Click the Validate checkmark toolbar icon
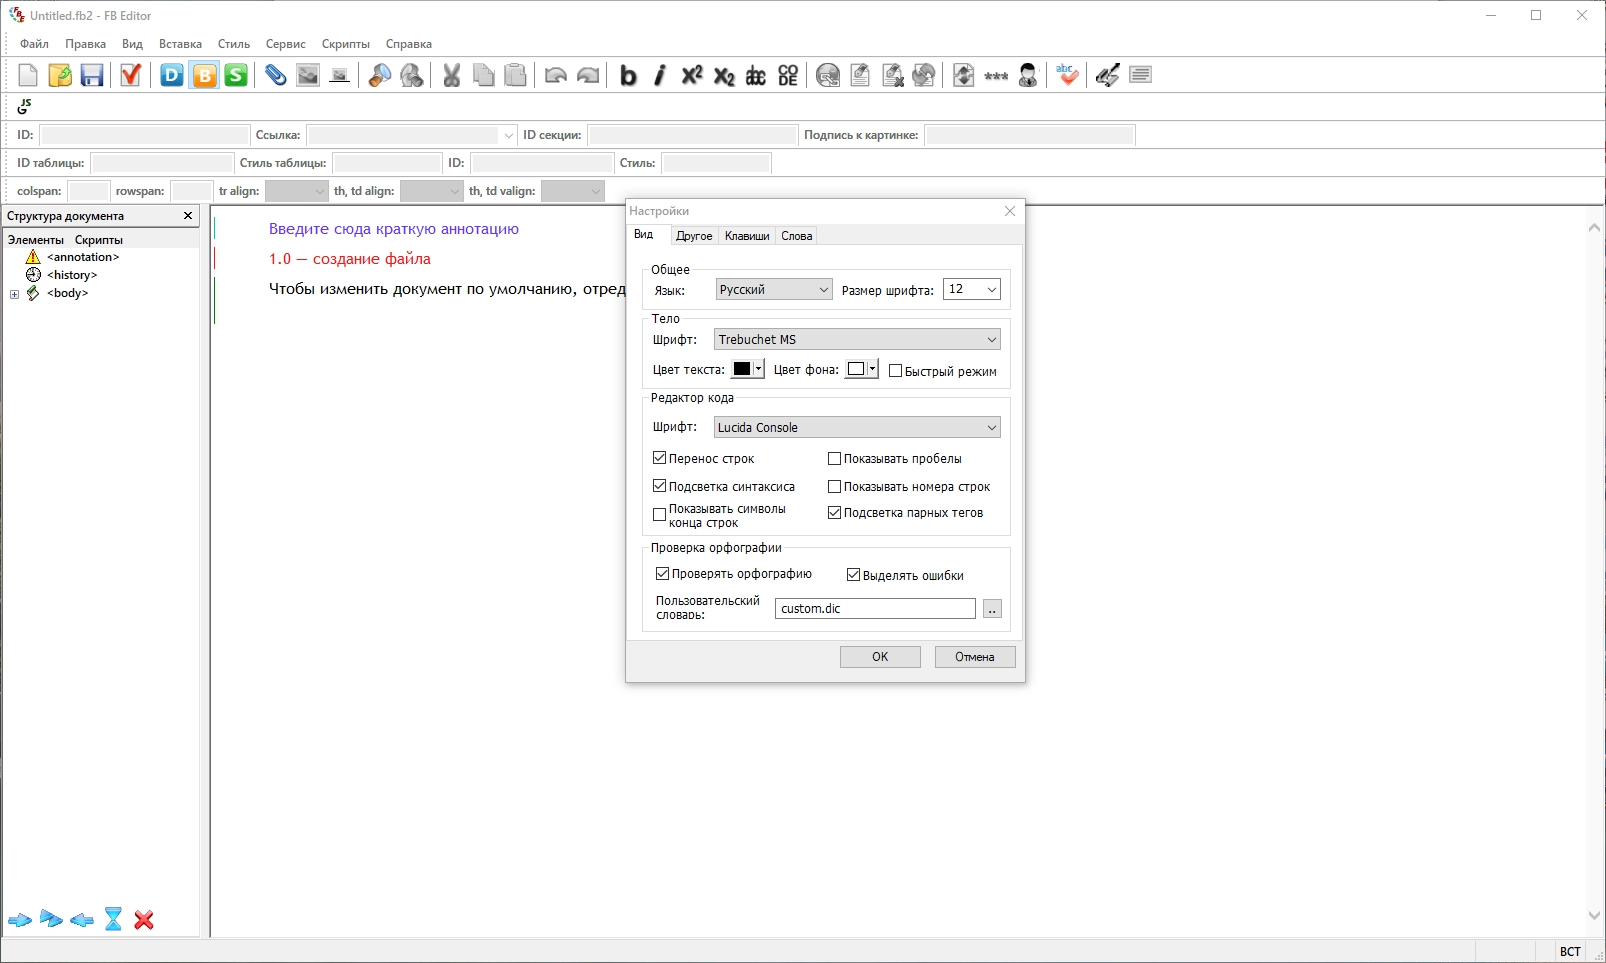The image size is (1606, 963). [130, 76]
